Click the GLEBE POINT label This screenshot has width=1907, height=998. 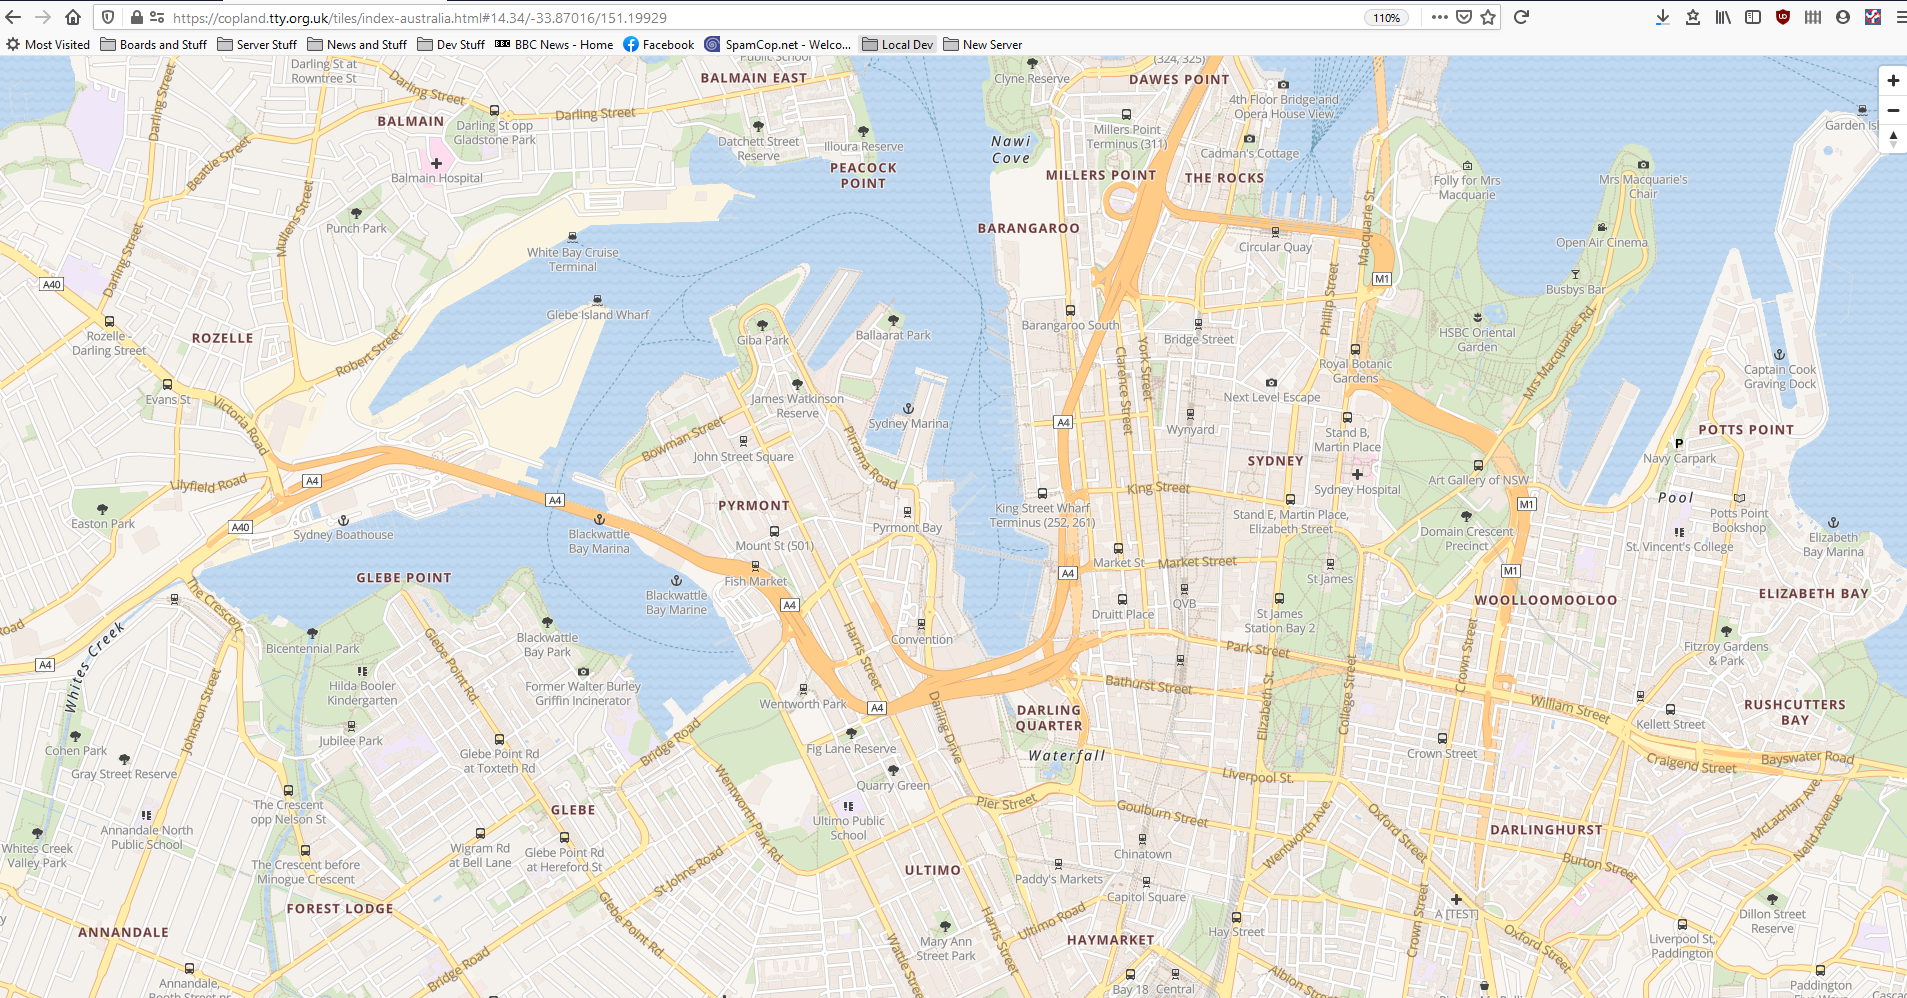click(404, 578)
